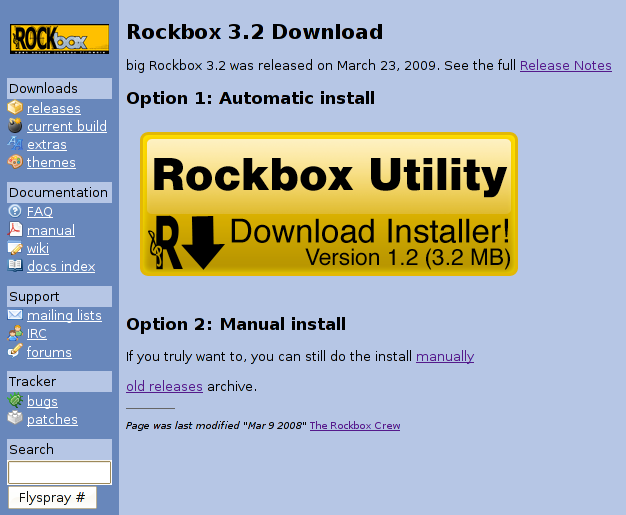Open The Rockbox Crew link
The image size is (626, 515).
[355, 426]
